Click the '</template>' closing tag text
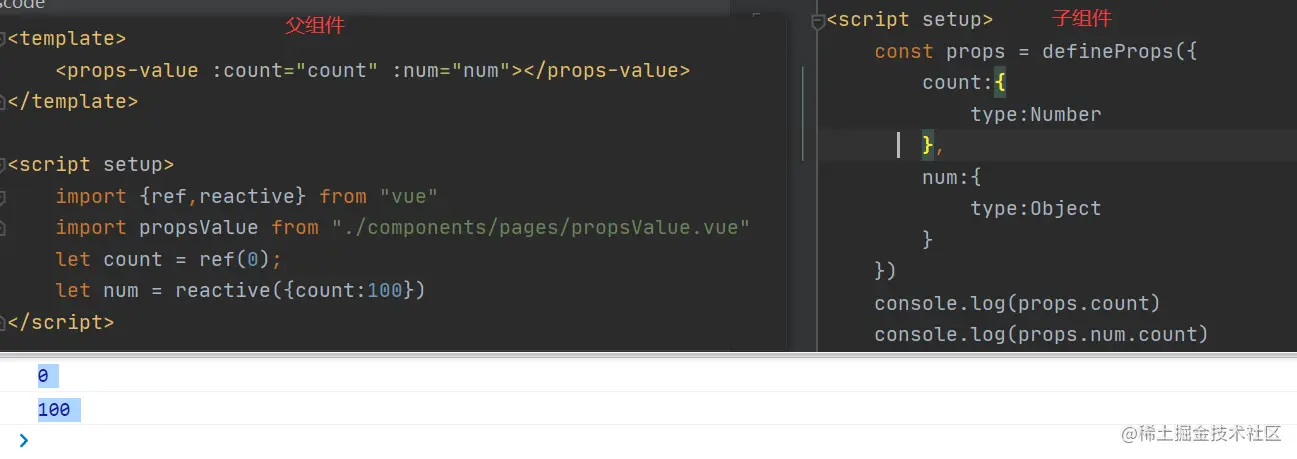Image resolution: width=1297 pixels, height=459 pixels. pyautogui.click(x=73, y=101)
